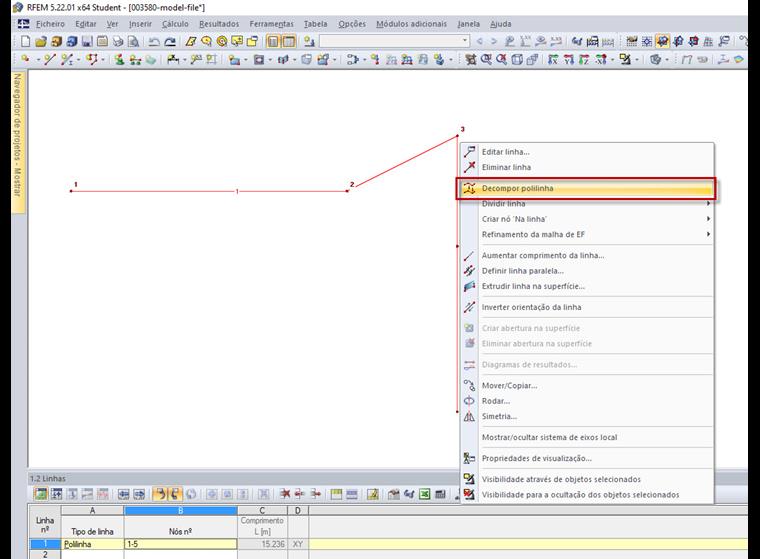Click the line support icon

coord(135,60)
